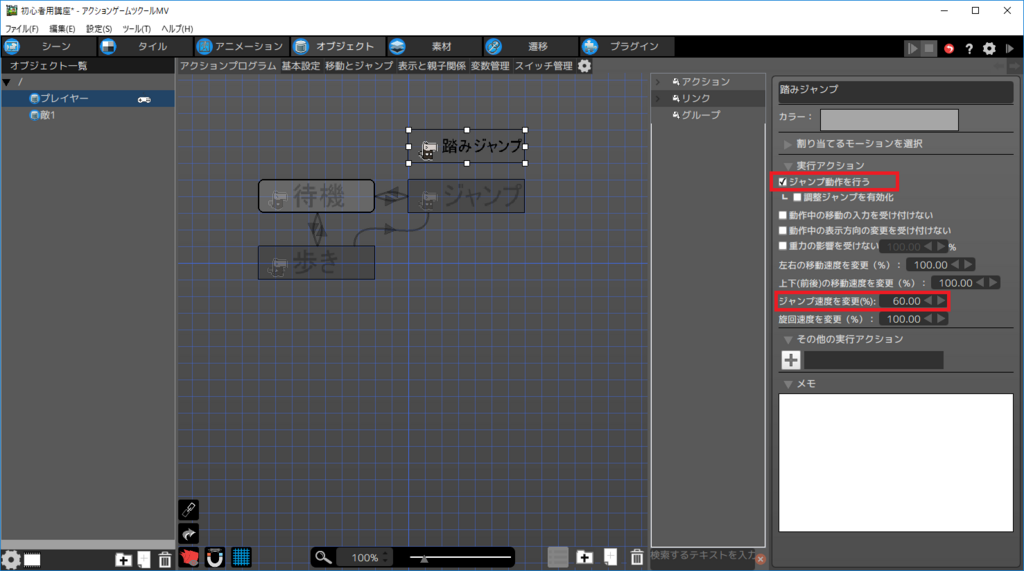Click the magnifier zoom icon
The height and width of the screenshot is (571, 1024).
323,557
